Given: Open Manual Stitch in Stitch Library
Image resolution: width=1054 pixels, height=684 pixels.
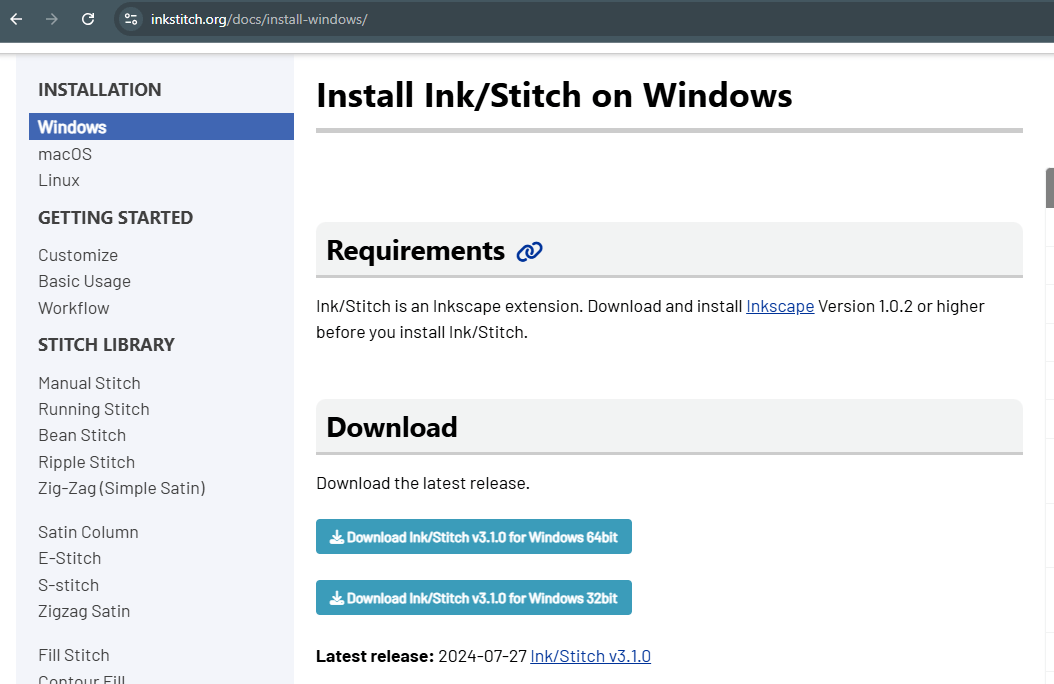Looking at the screenshot, I should pyautogui.click(x=89, y=383).
